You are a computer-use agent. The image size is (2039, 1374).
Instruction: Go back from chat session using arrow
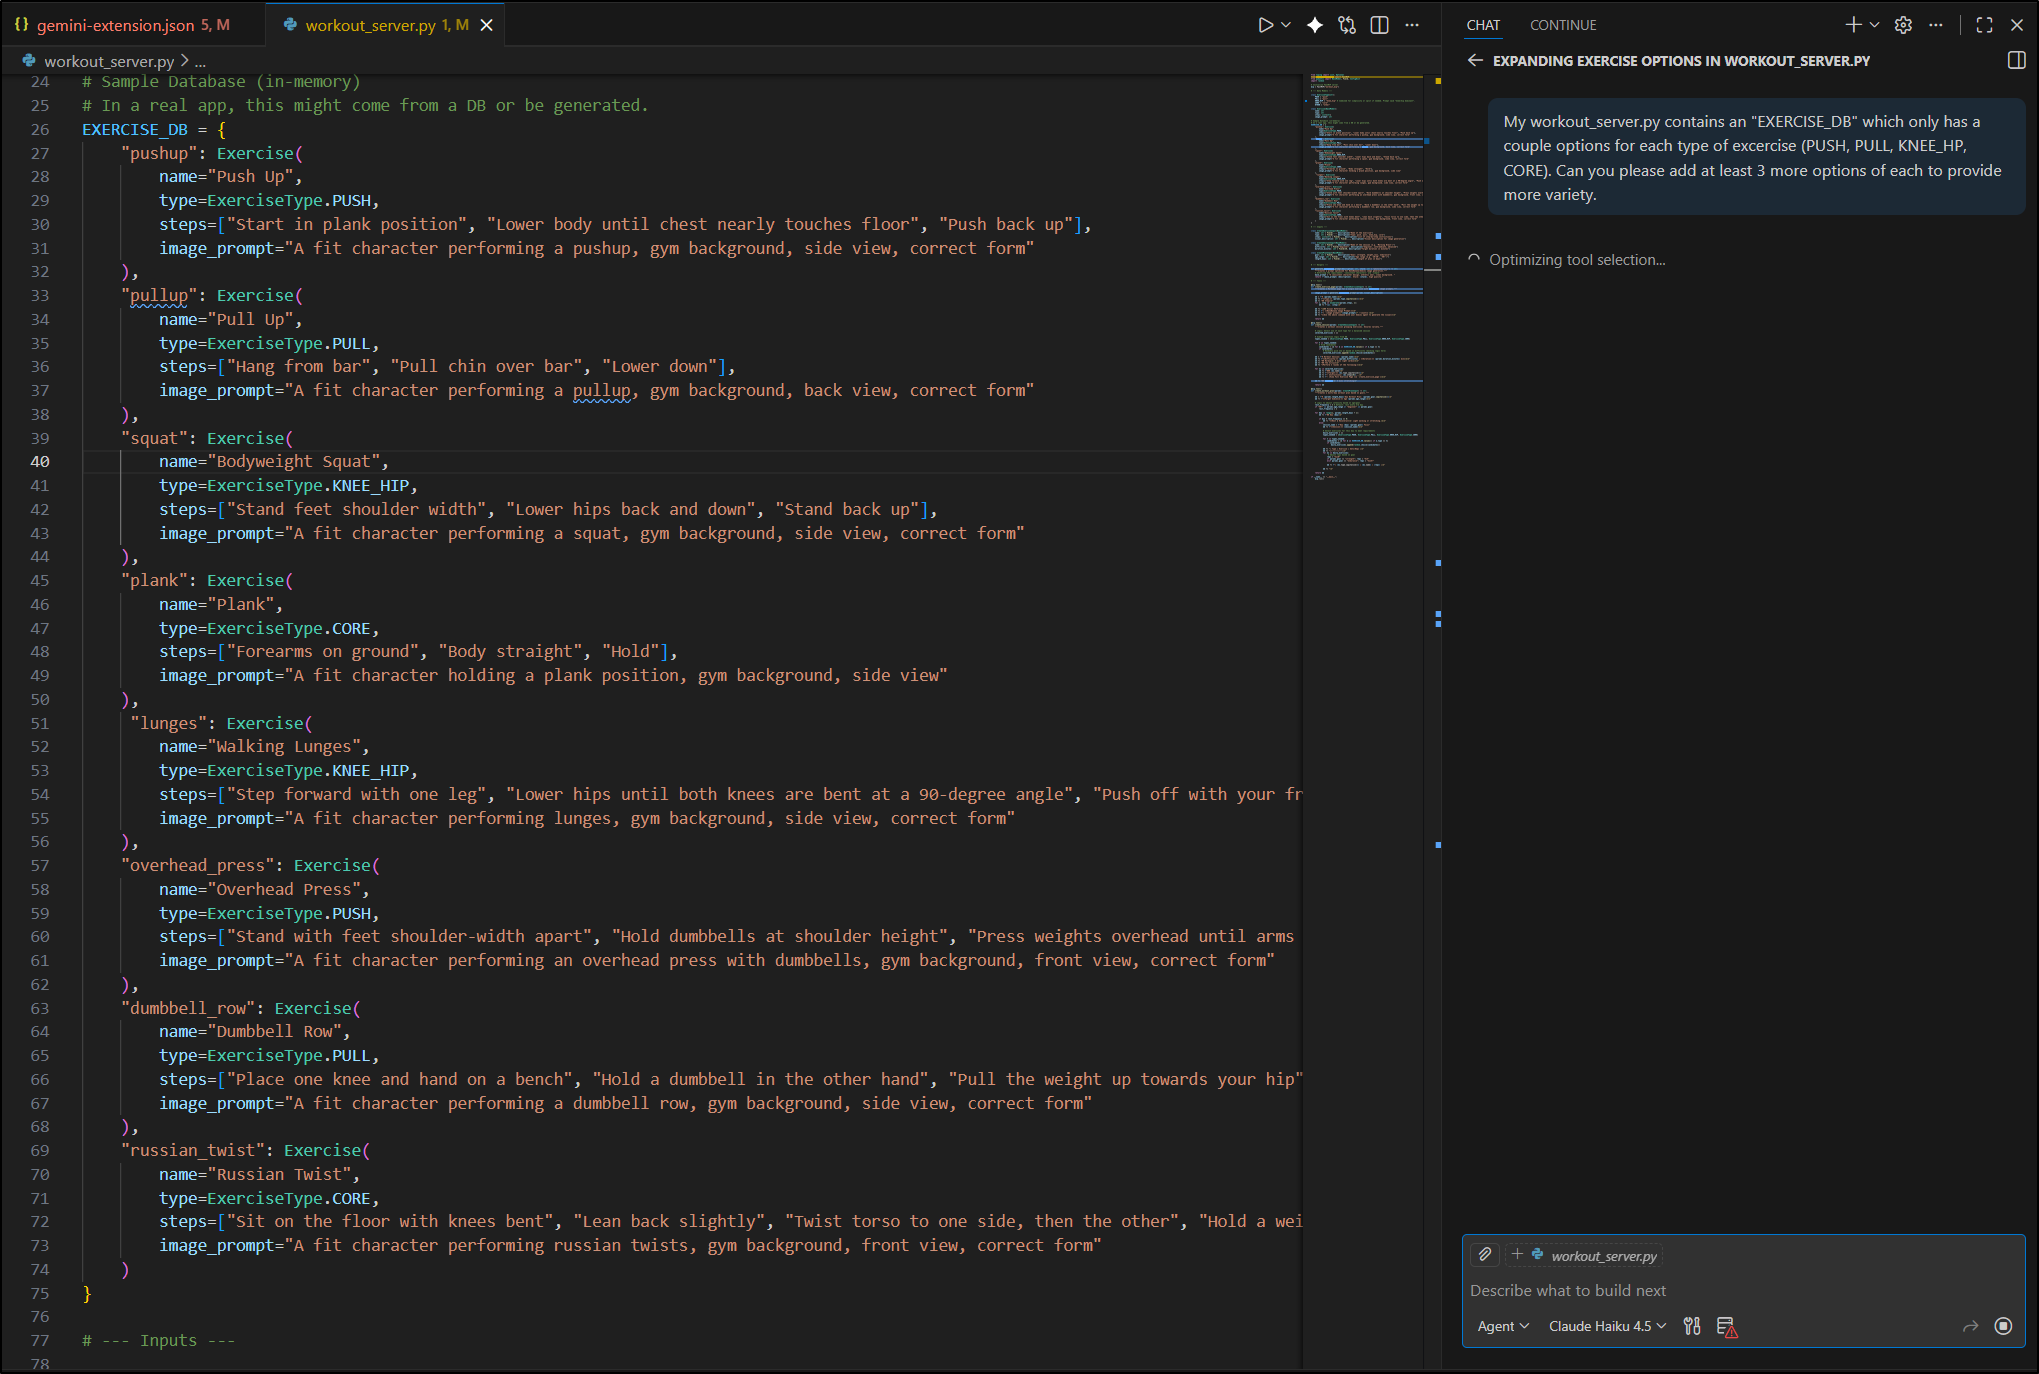pyautogui.click(x=1475, y=61)
